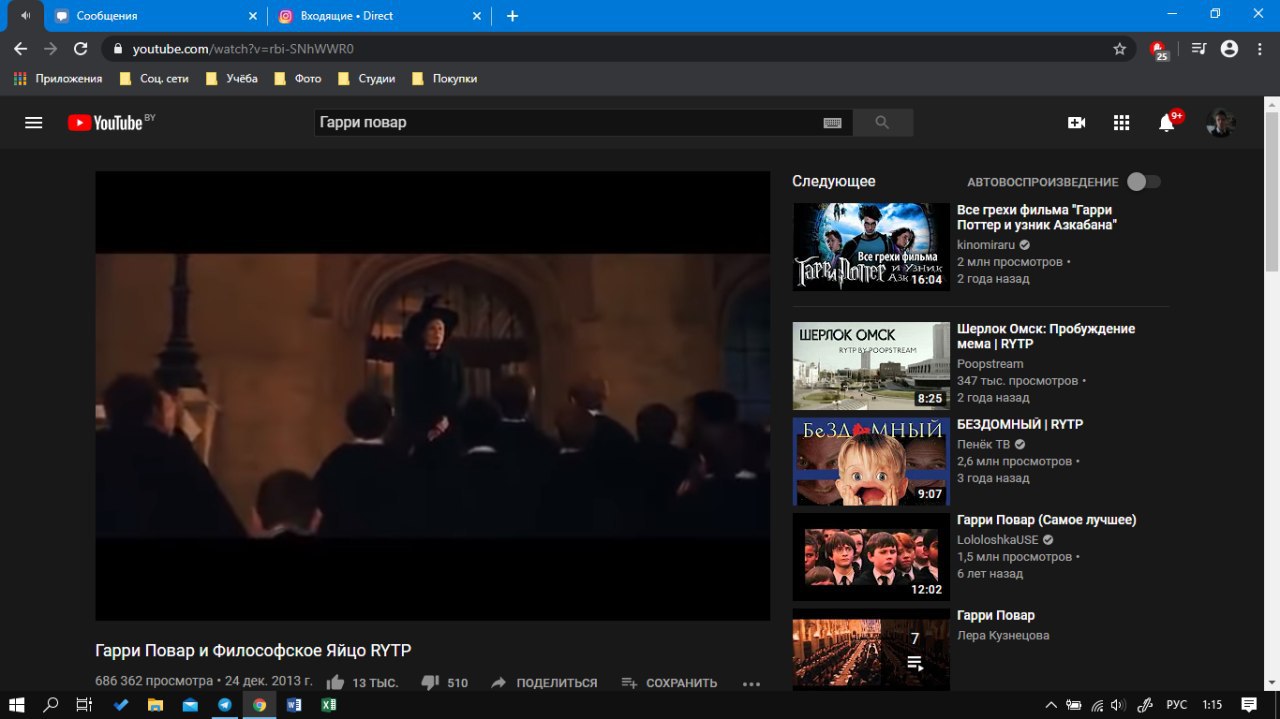Close the Сообщения tab

(252, 16)
